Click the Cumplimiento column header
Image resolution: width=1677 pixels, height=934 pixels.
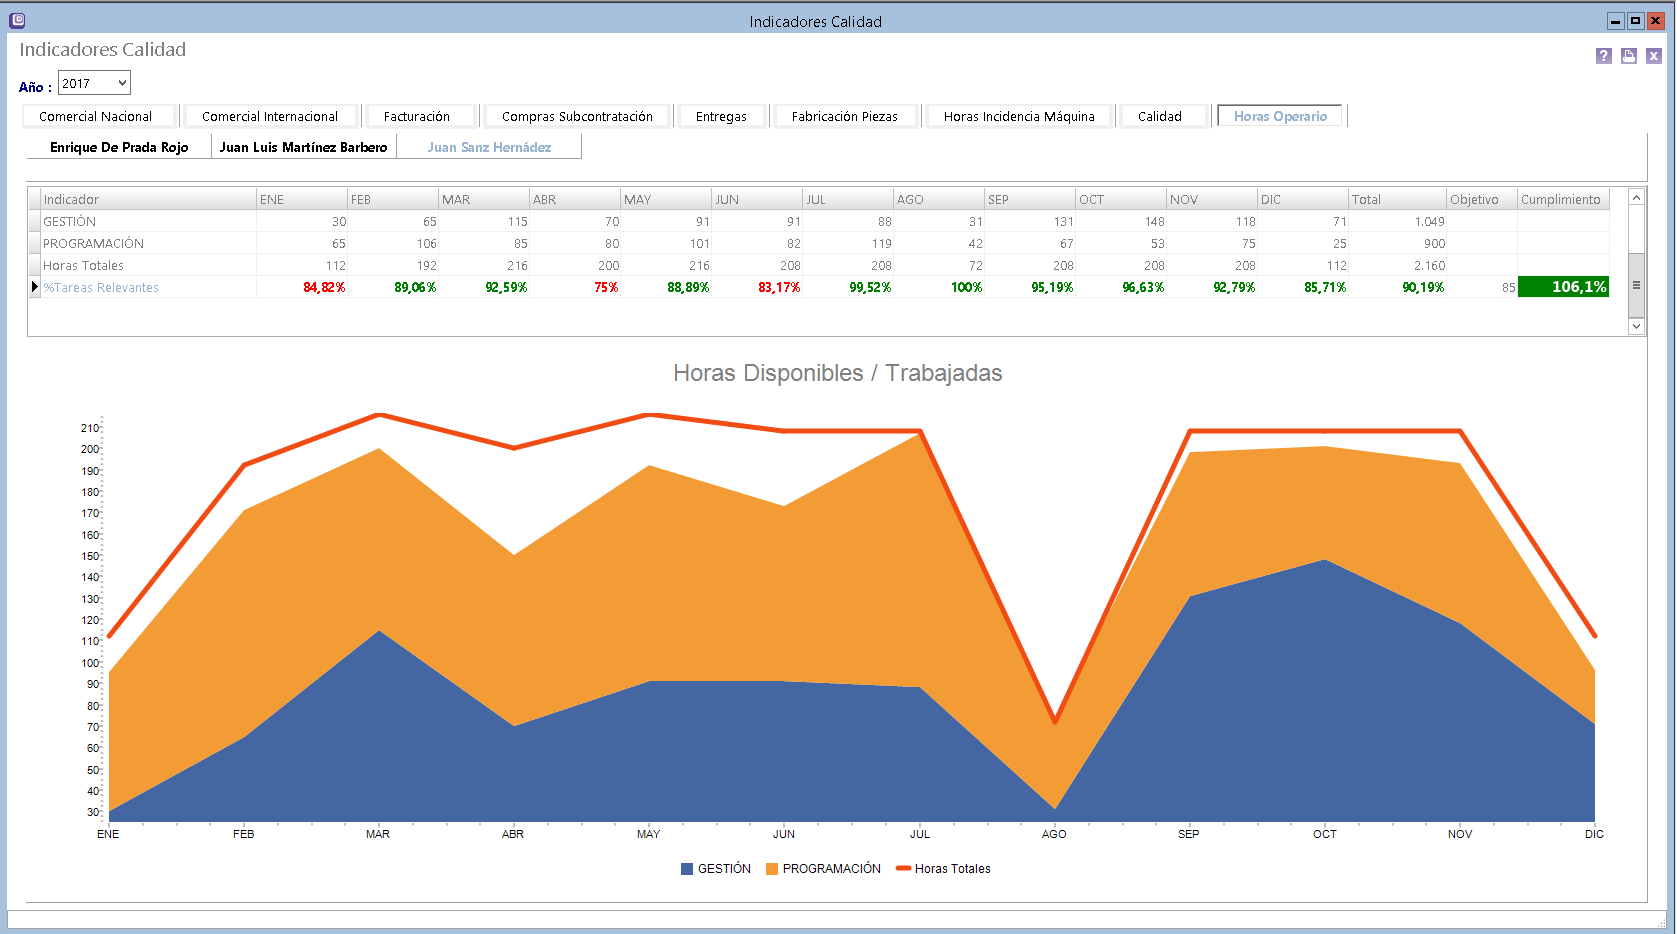[x=1561, y=199]
